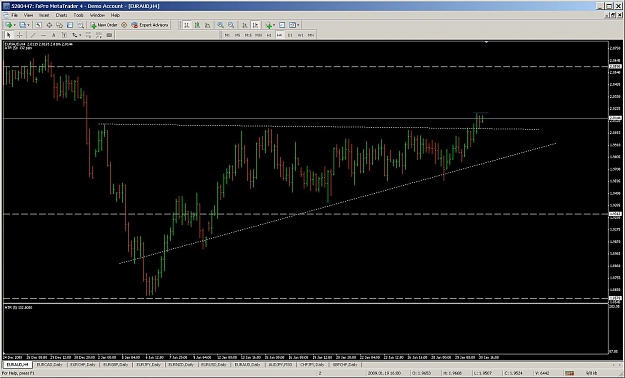Open the Charts menu

61,15
